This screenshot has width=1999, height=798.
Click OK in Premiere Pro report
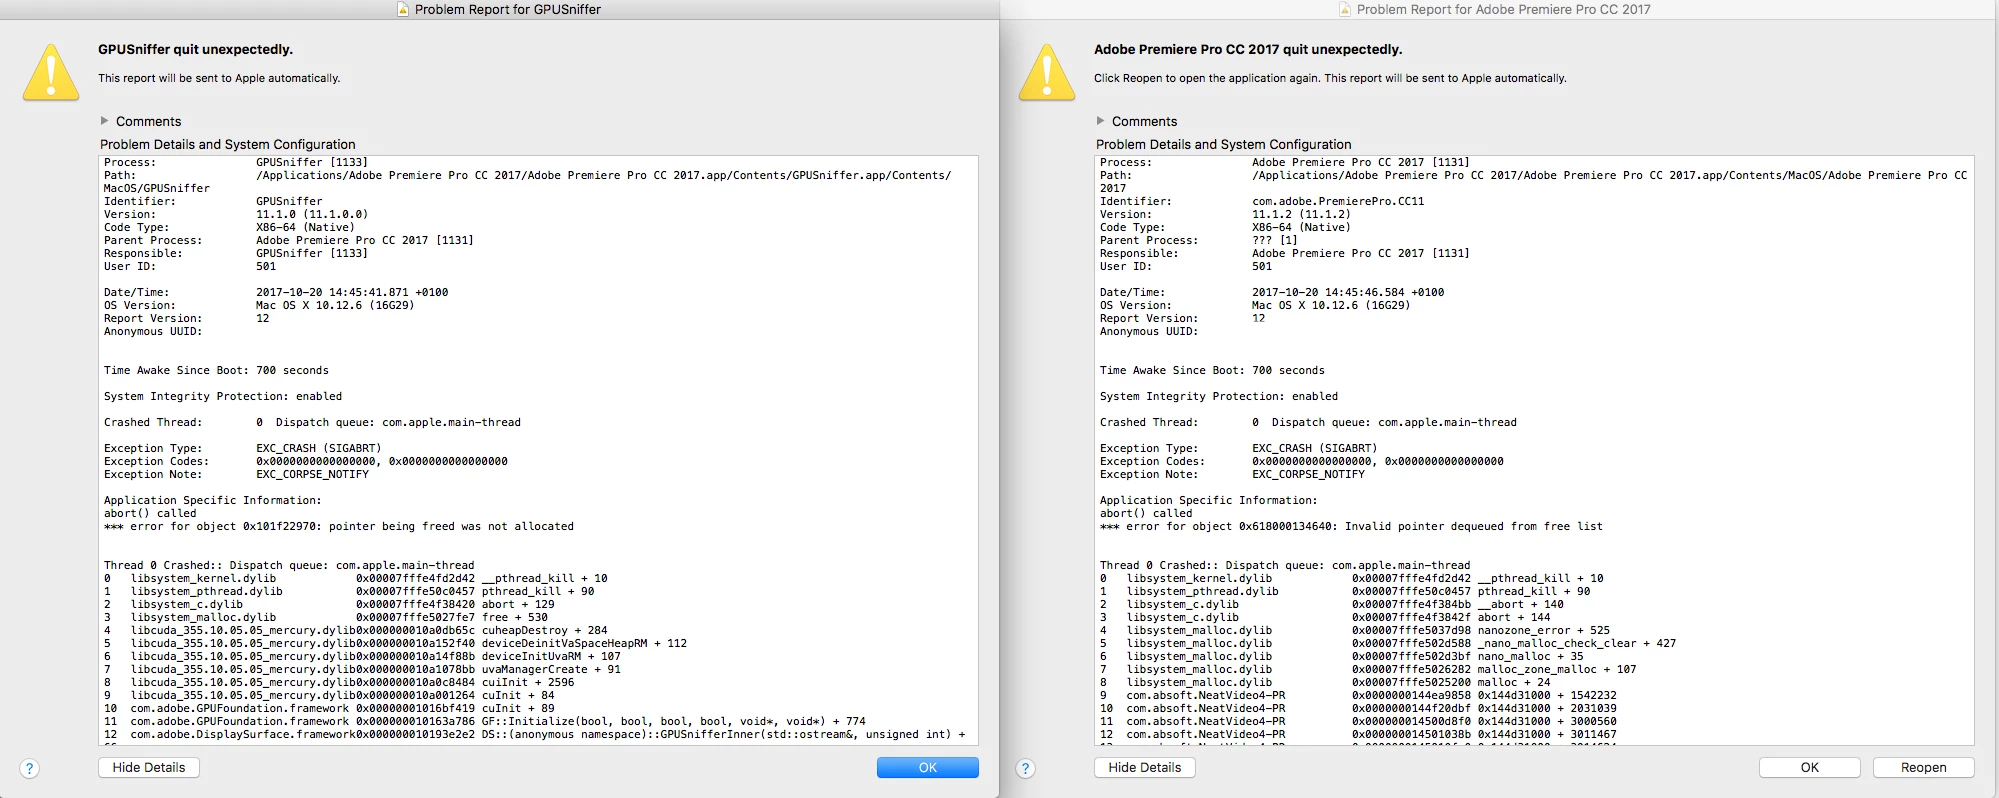1810,767
